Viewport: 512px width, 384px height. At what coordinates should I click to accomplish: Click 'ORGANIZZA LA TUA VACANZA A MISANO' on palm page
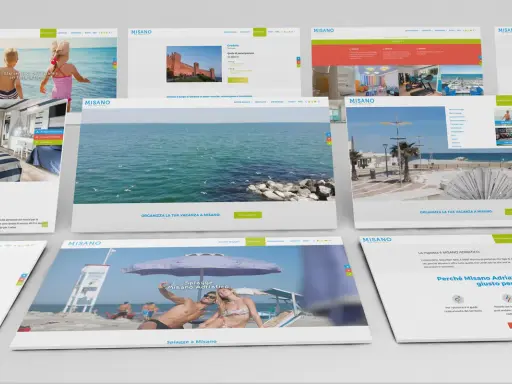click(456, 212)
